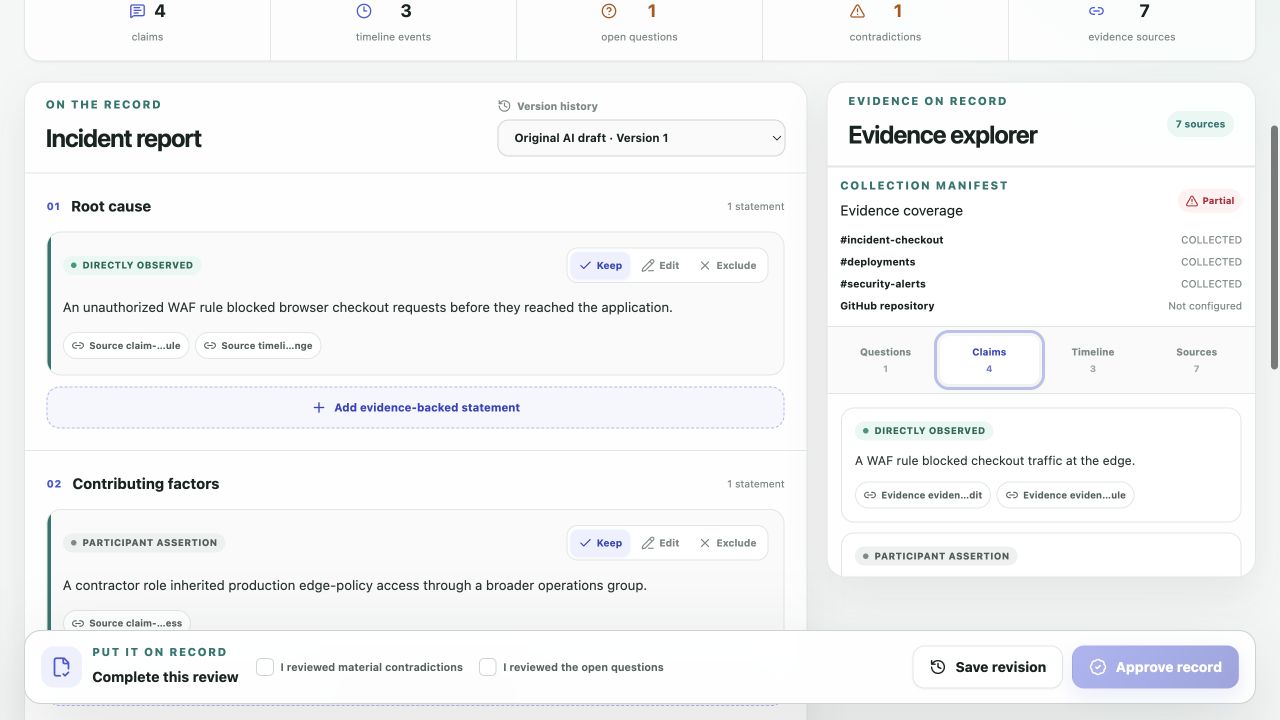Click the claims chat icon in stats bar
Viewport: 1280px width, 720px height.
[x=137, y=11]
